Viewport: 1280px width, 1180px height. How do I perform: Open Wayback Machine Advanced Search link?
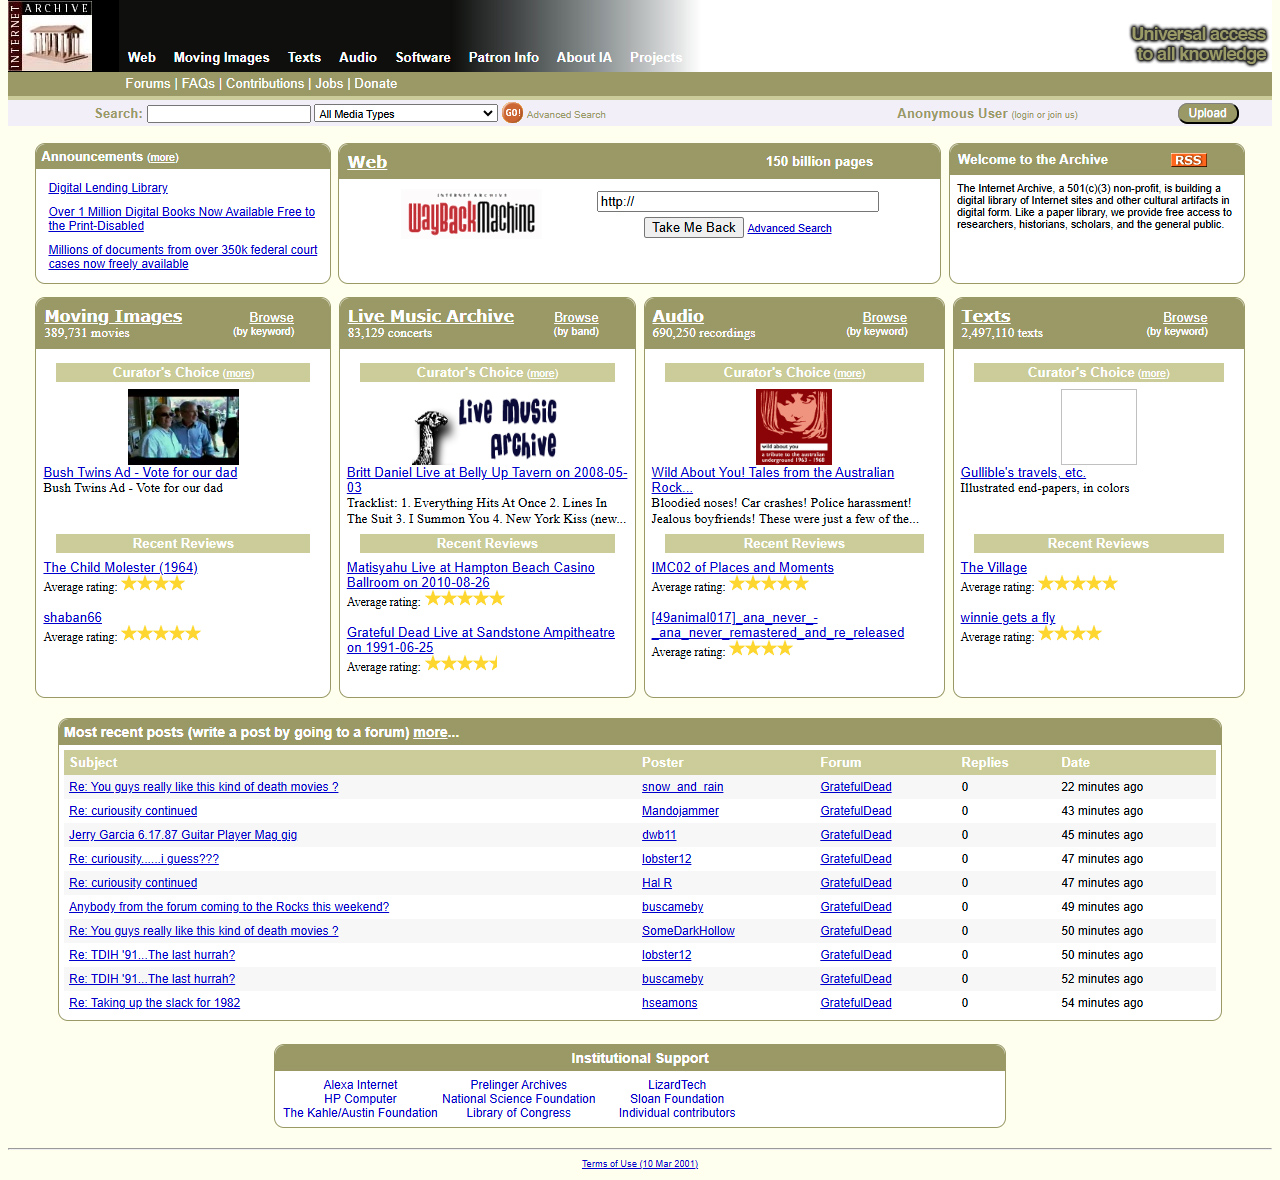(x=790, y=229)
